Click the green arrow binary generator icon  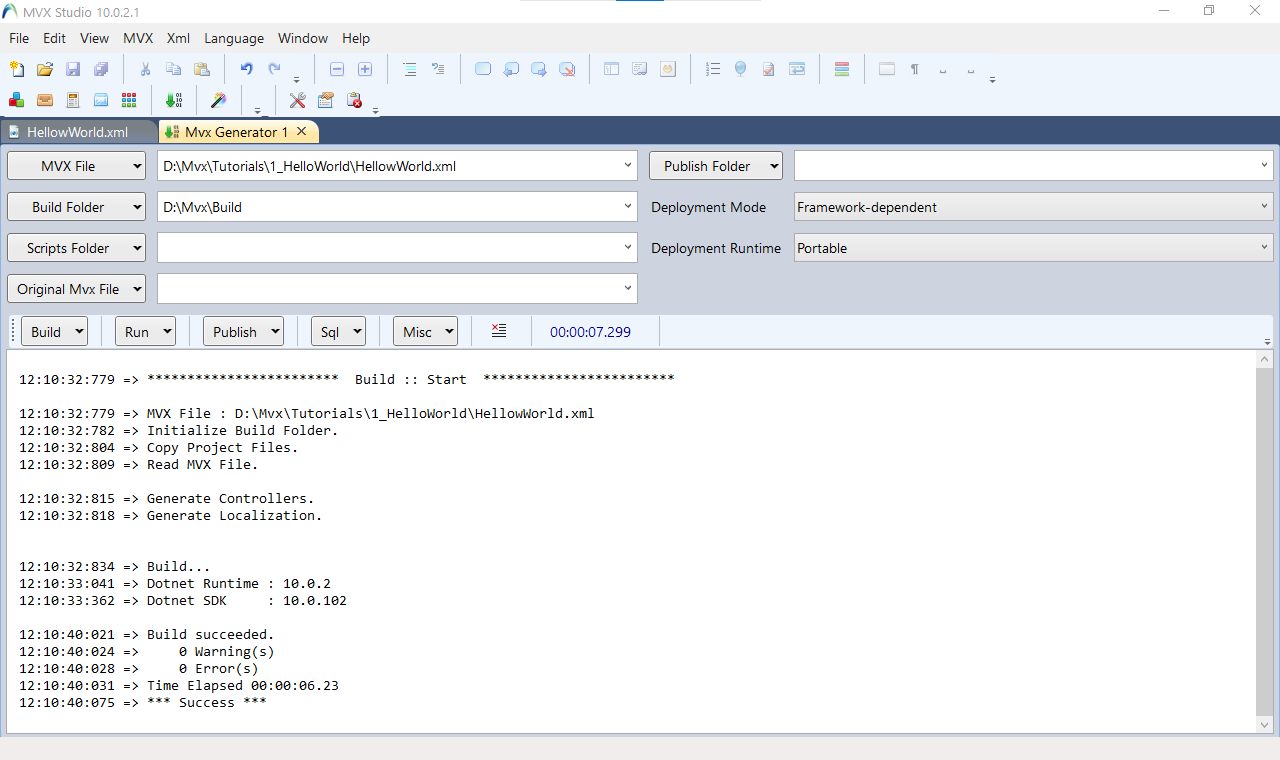point(174,100)
